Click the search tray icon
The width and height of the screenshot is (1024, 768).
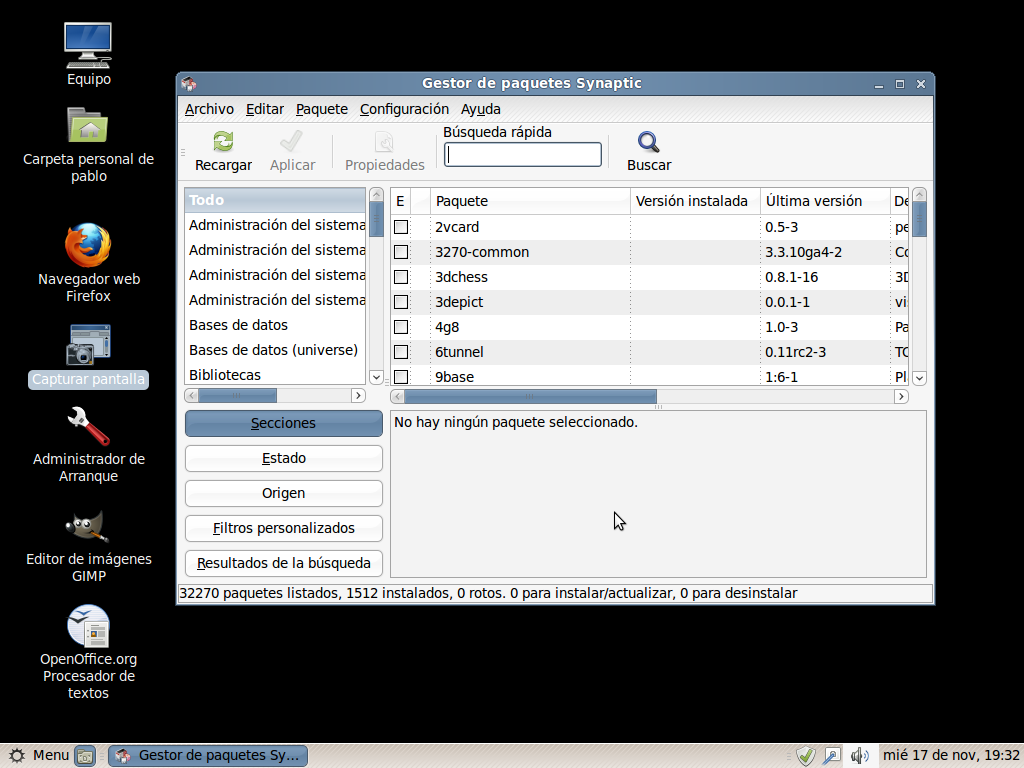pos(832,756)
